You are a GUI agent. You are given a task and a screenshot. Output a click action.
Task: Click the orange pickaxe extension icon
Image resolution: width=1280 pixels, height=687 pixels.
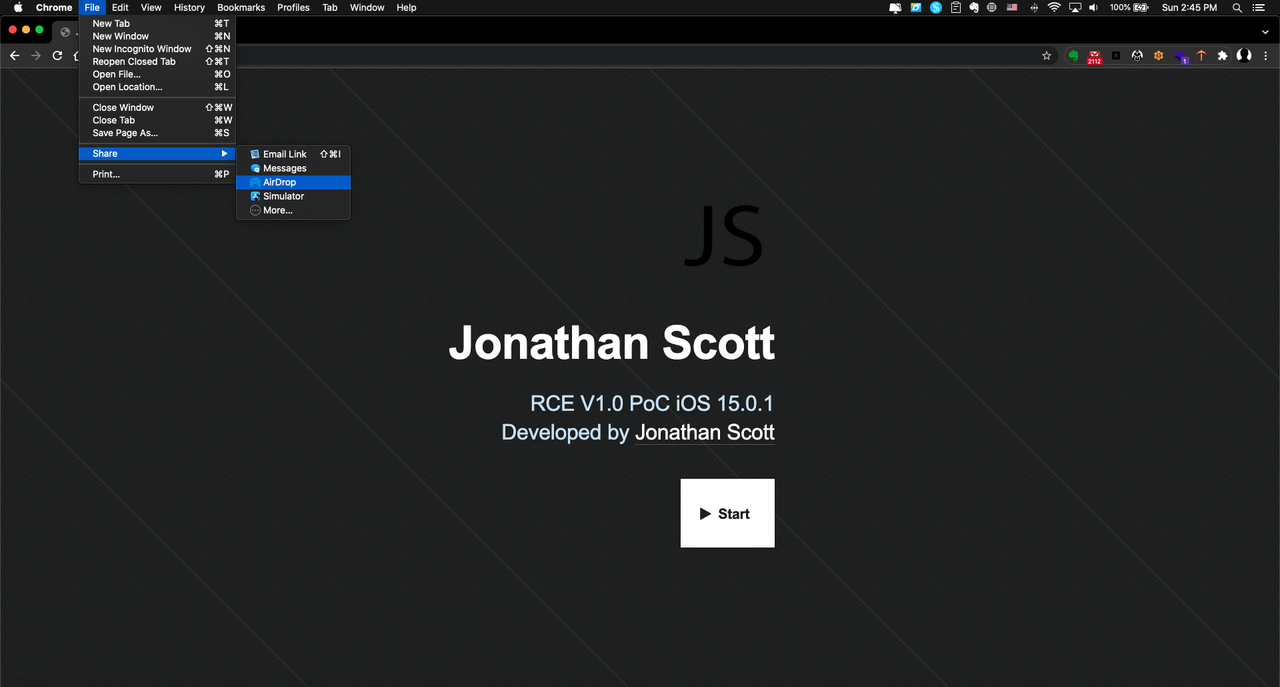click(x=1201, y=56)
